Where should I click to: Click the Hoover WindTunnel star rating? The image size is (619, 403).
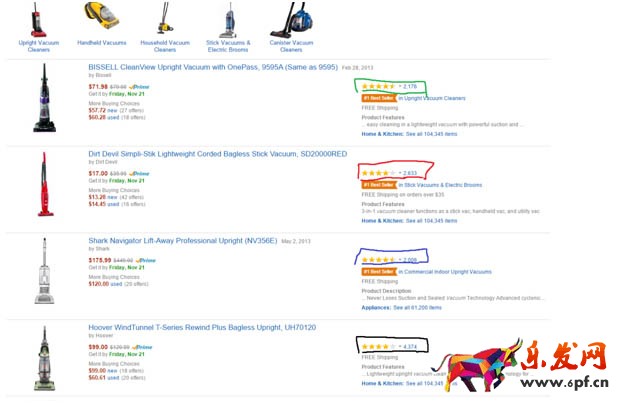pyautogui.click(x=377, y=346)
